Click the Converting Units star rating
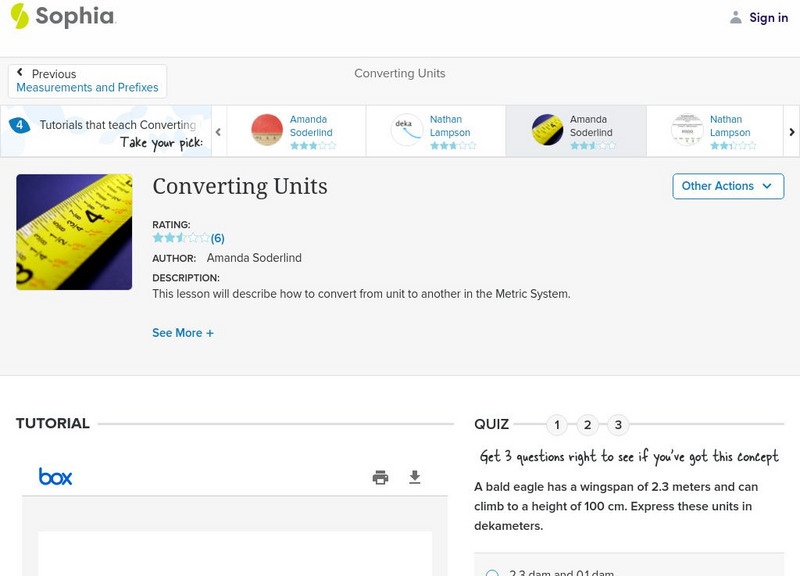 tap(181, 238)
